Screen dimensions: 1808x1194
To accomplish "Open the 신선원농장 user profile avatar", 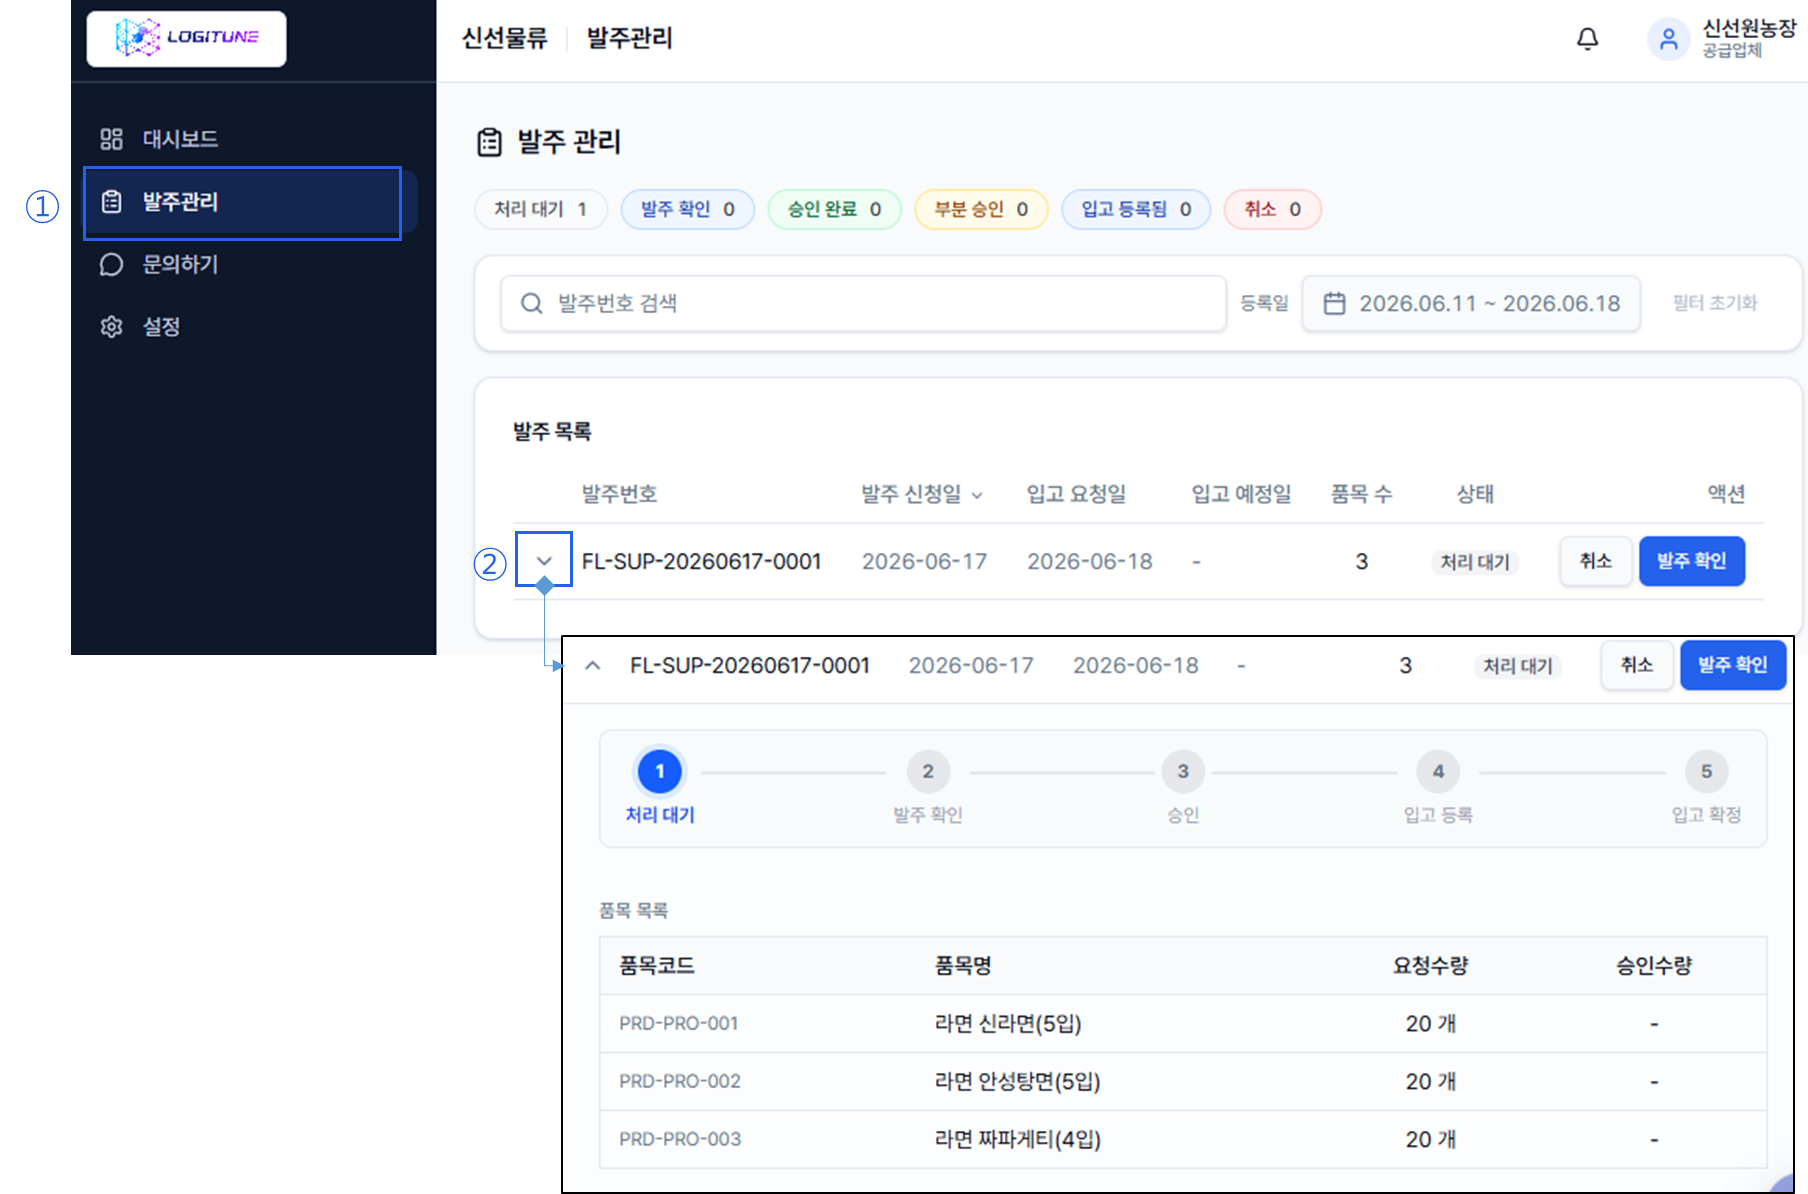I will click(1668, 39).
